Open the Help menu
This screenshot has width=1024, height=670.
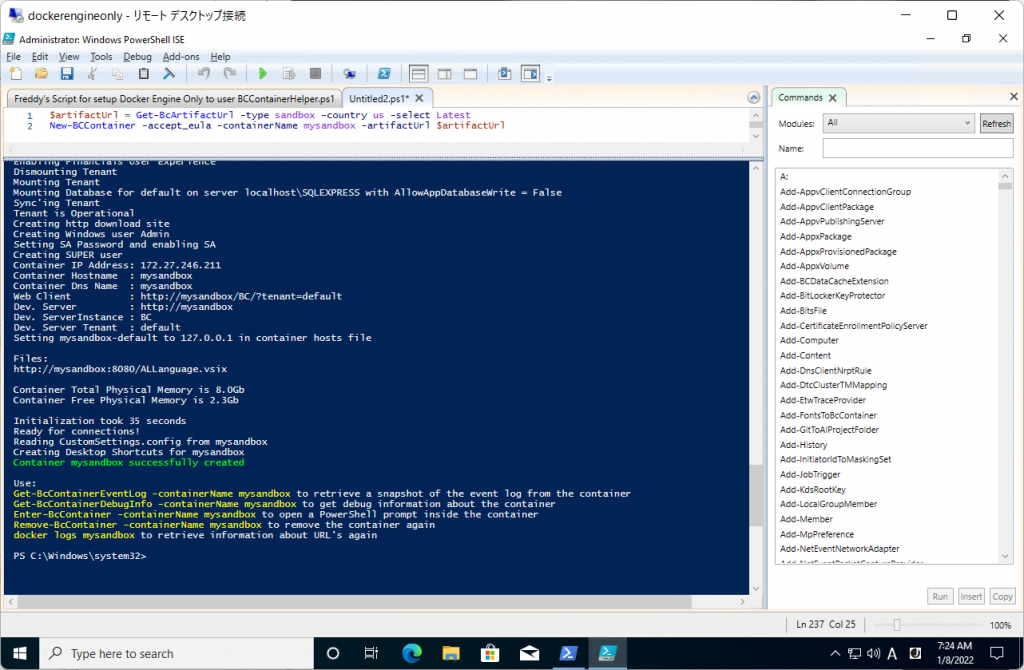pos(220,57)
